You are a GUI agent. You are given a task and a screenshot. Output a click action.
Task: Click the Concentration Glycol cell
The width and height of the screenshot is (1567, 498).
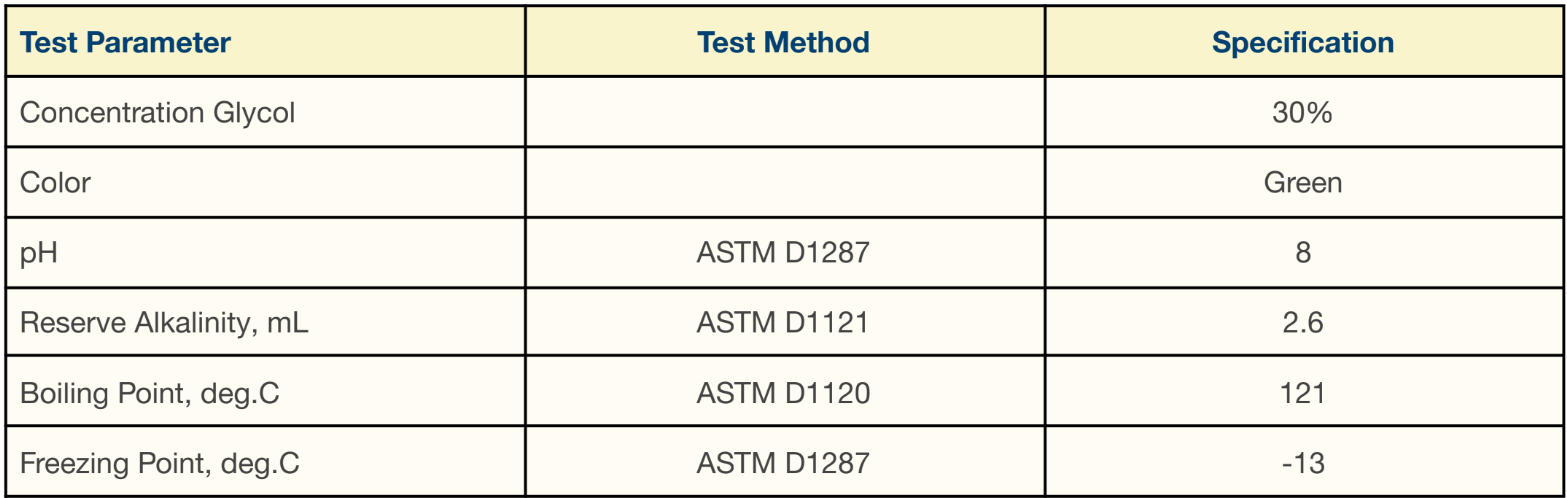tap(265, 113)
